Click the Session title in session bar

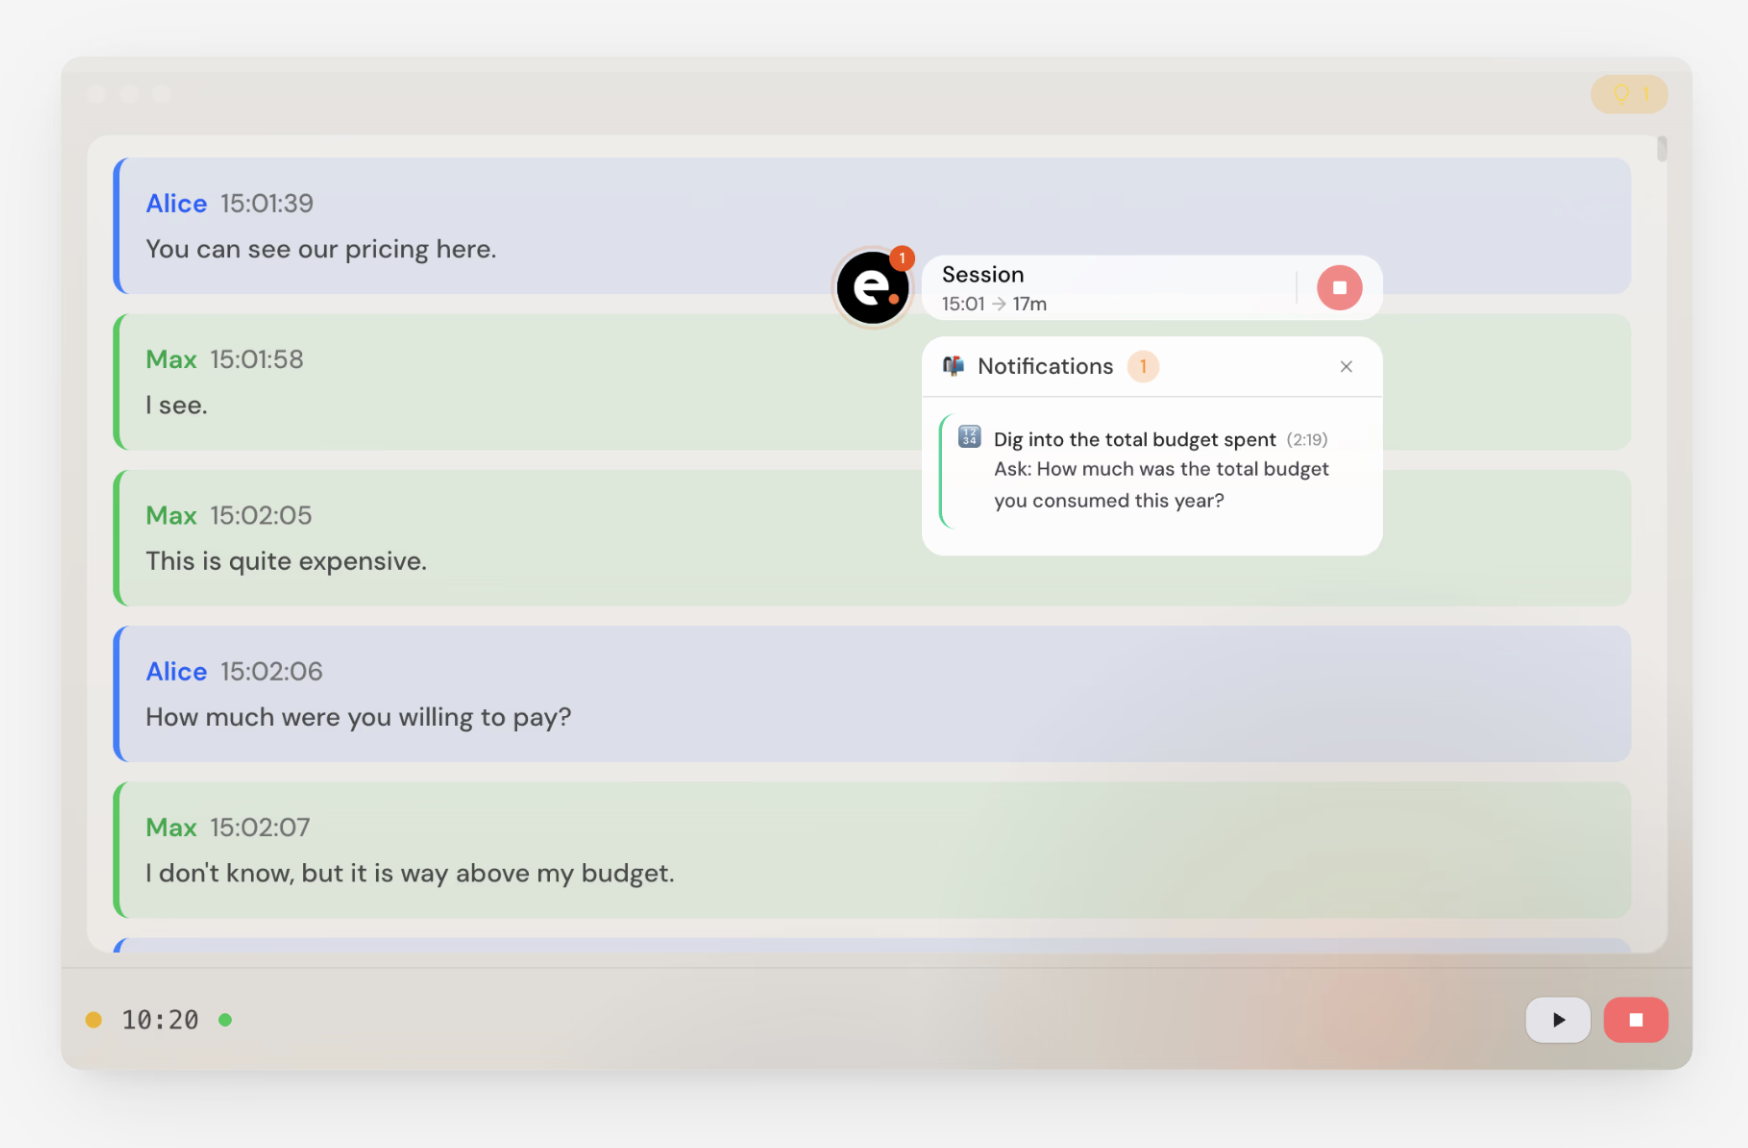pos(982,275)
